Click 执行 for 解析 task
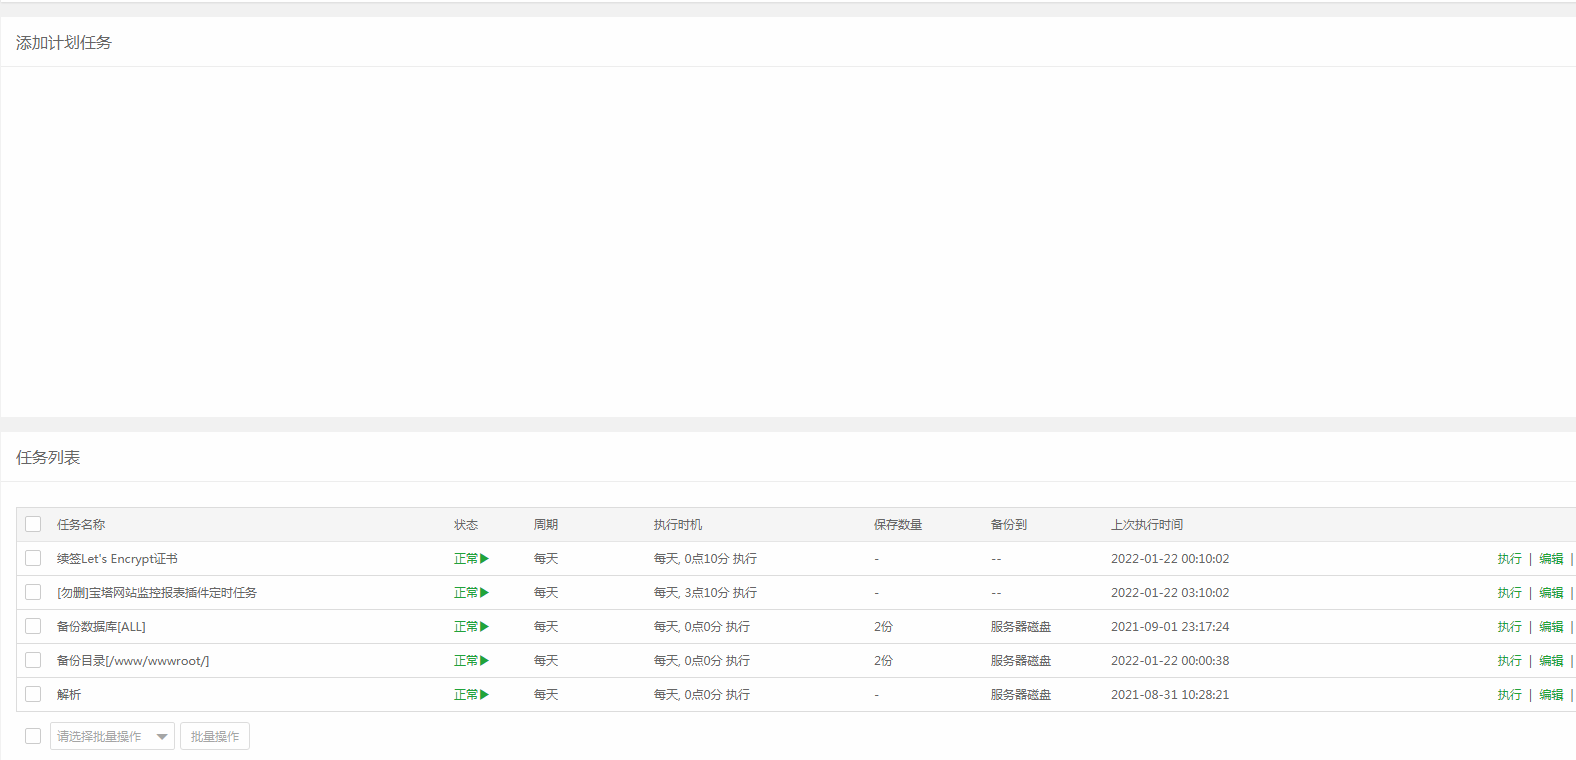The image size is (1576, 760). click(1509, 695)
